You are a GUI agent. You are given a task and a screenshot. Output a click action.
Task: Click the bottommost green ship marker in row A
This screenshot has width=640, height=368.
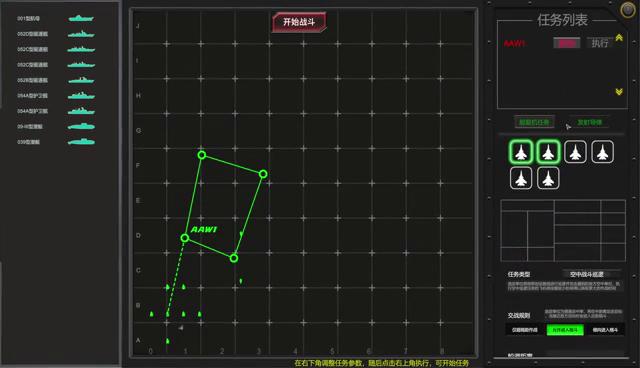(x=168, y=341)
